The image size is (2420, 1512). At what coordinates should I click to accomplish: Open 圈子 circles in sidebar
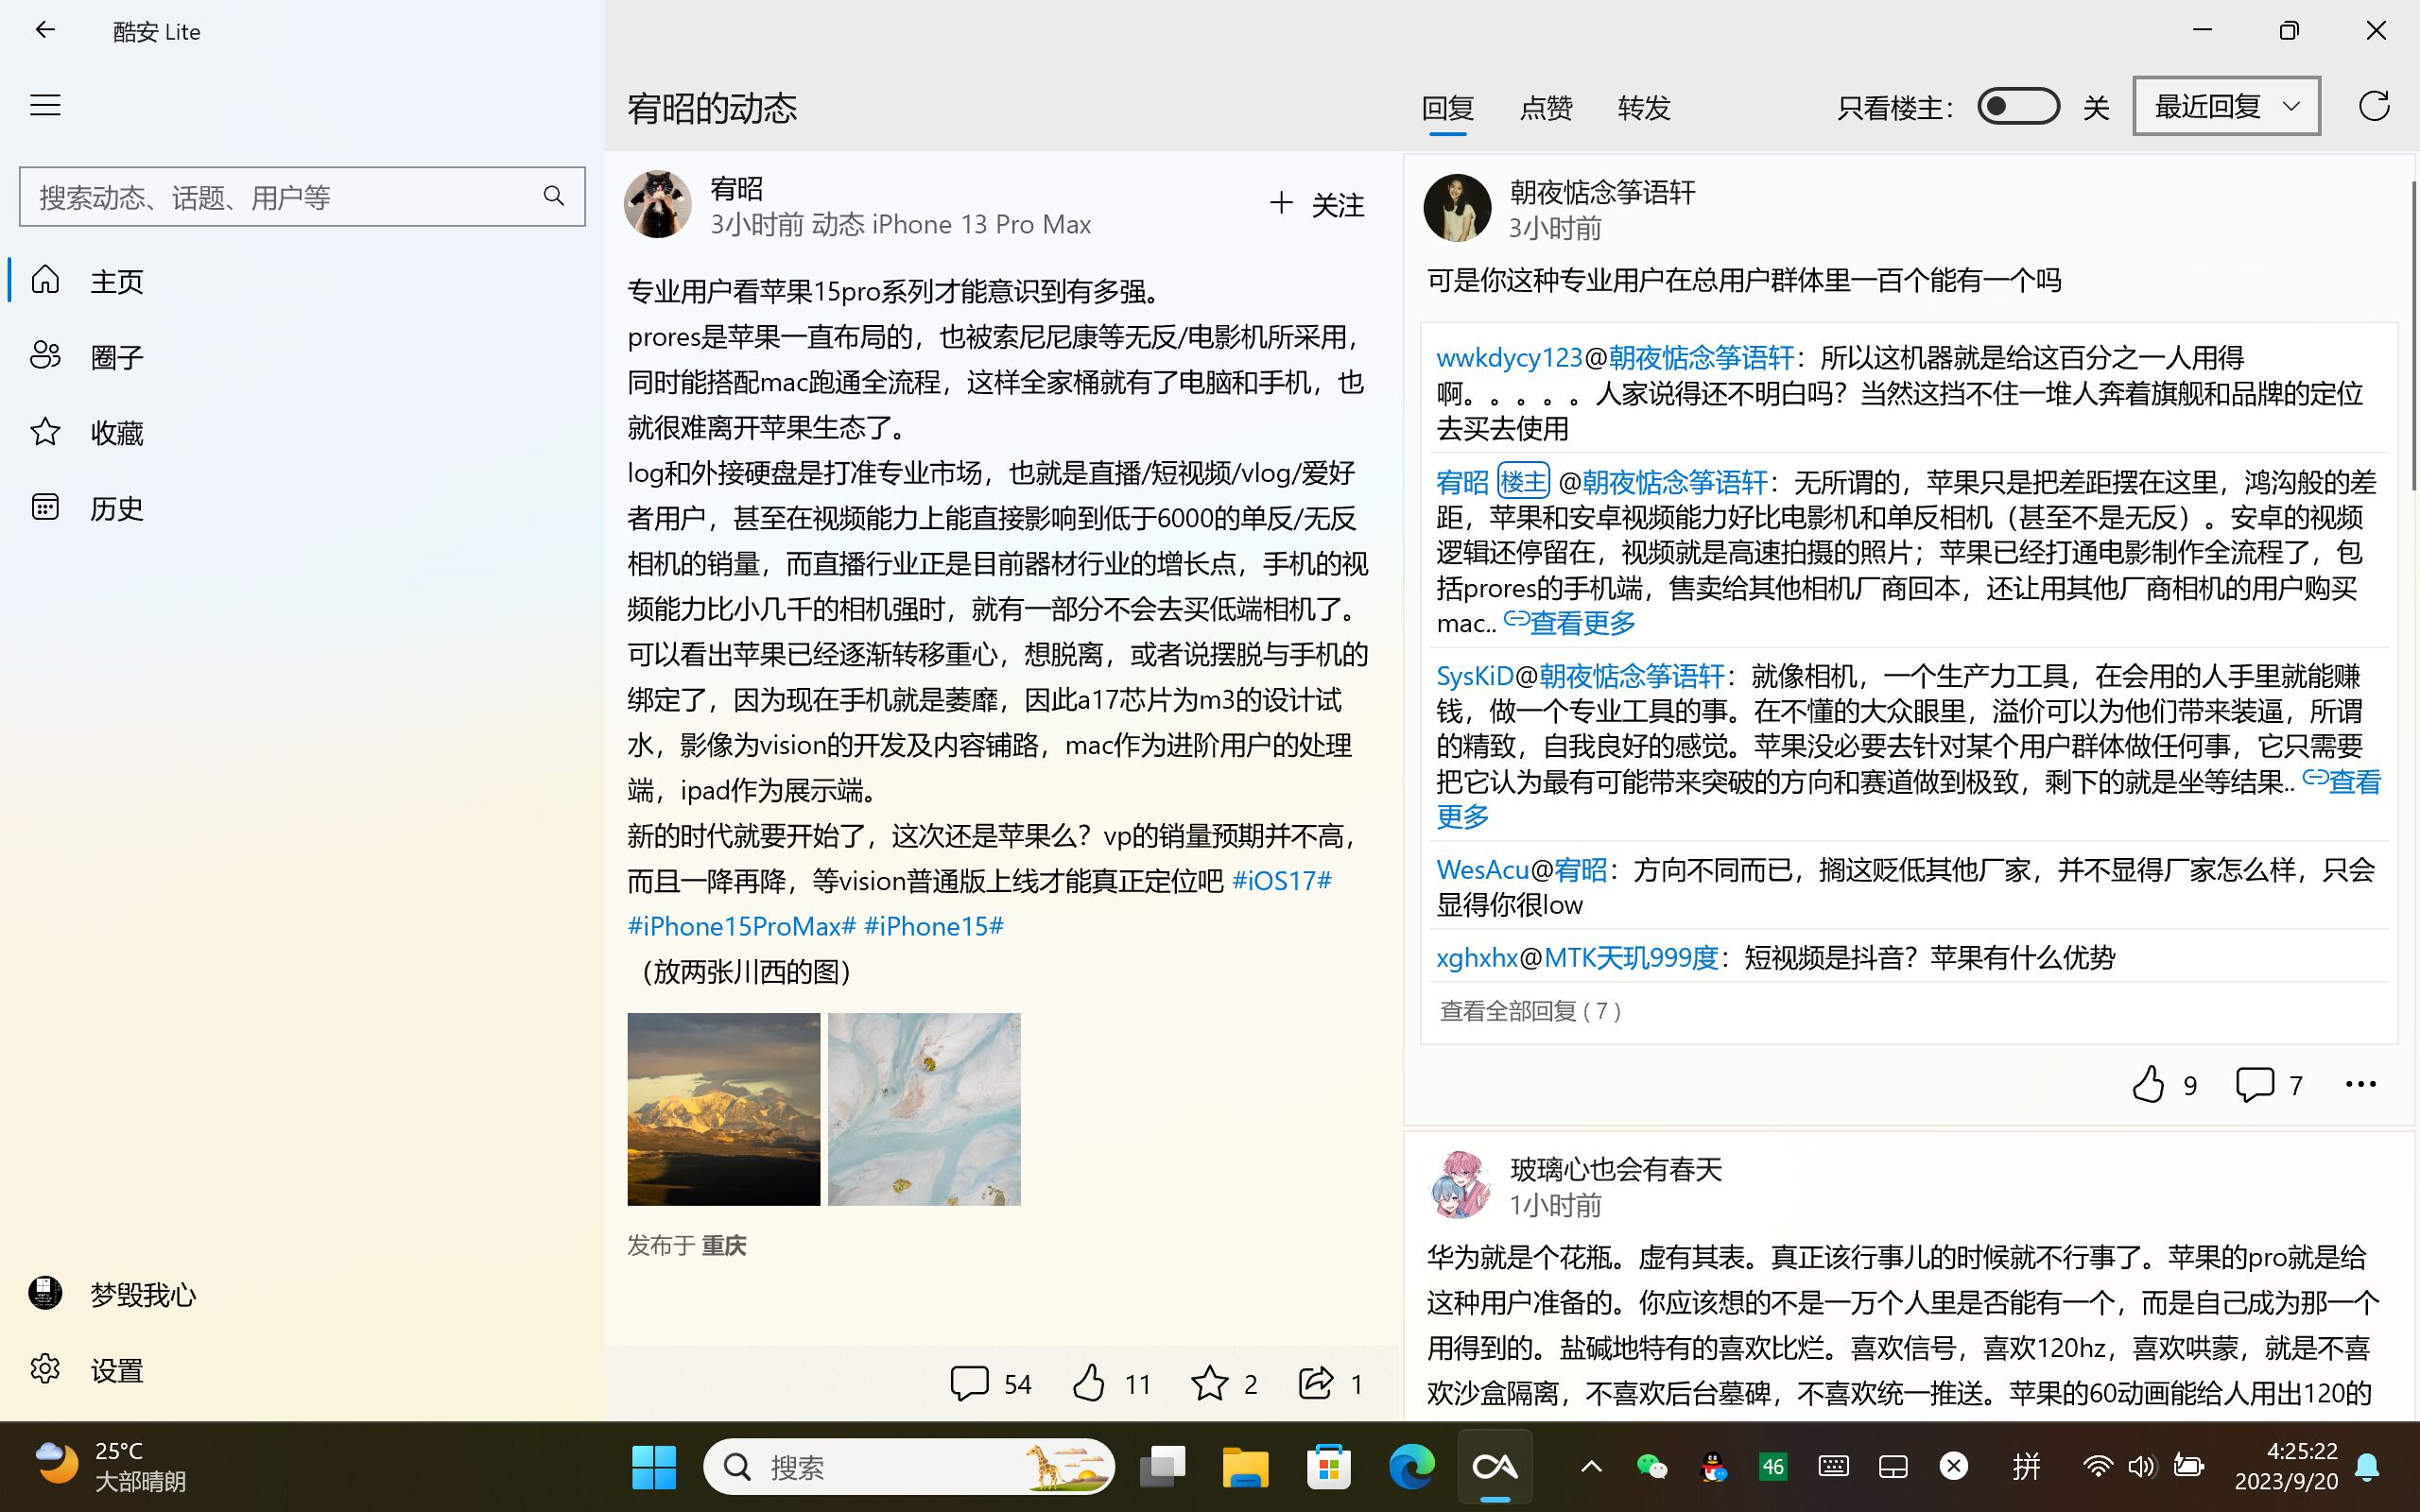point(300,356)
